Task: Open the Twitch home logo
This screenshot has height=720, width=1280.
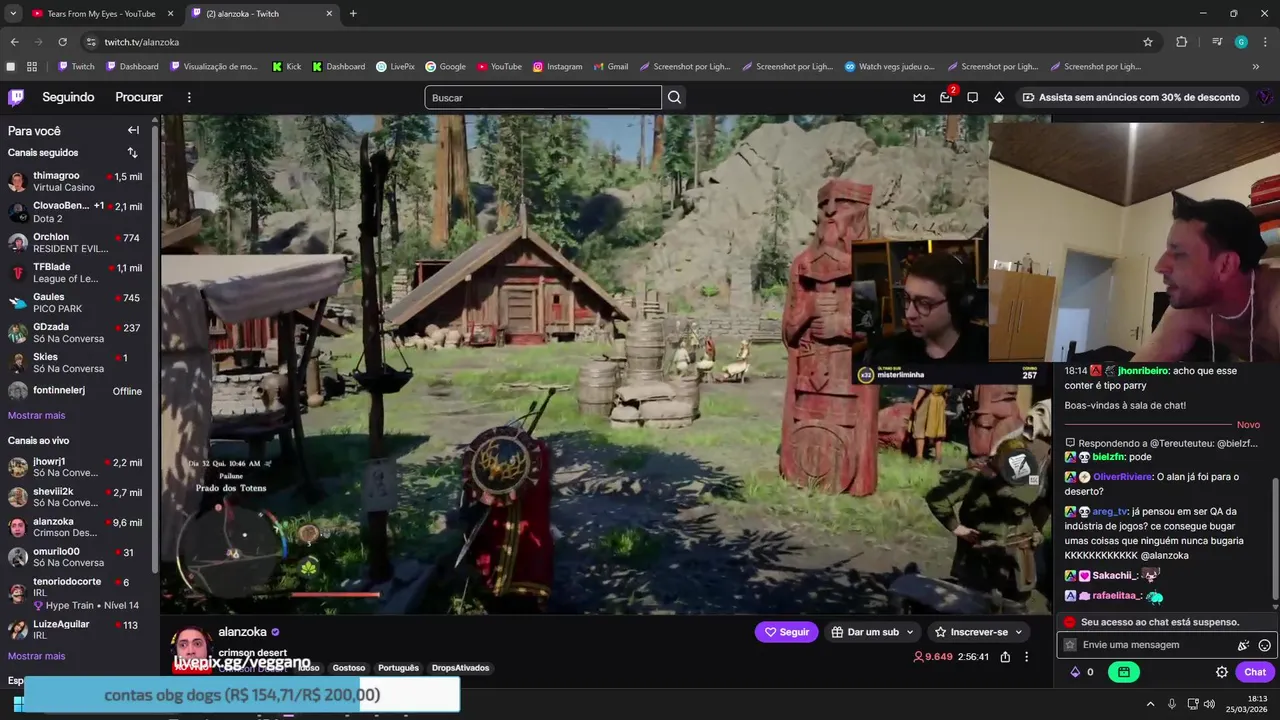Action: tap(16, 97)
